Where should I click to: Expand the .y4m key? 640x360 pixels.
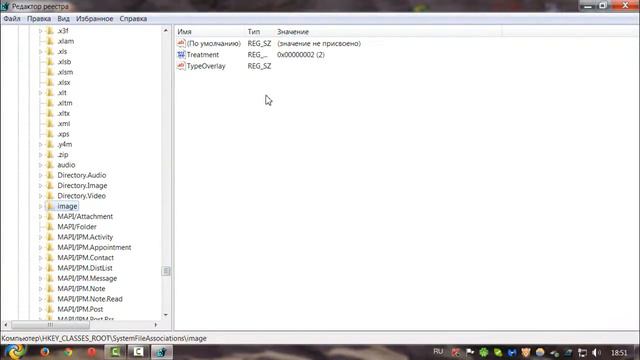click(40, 144)
